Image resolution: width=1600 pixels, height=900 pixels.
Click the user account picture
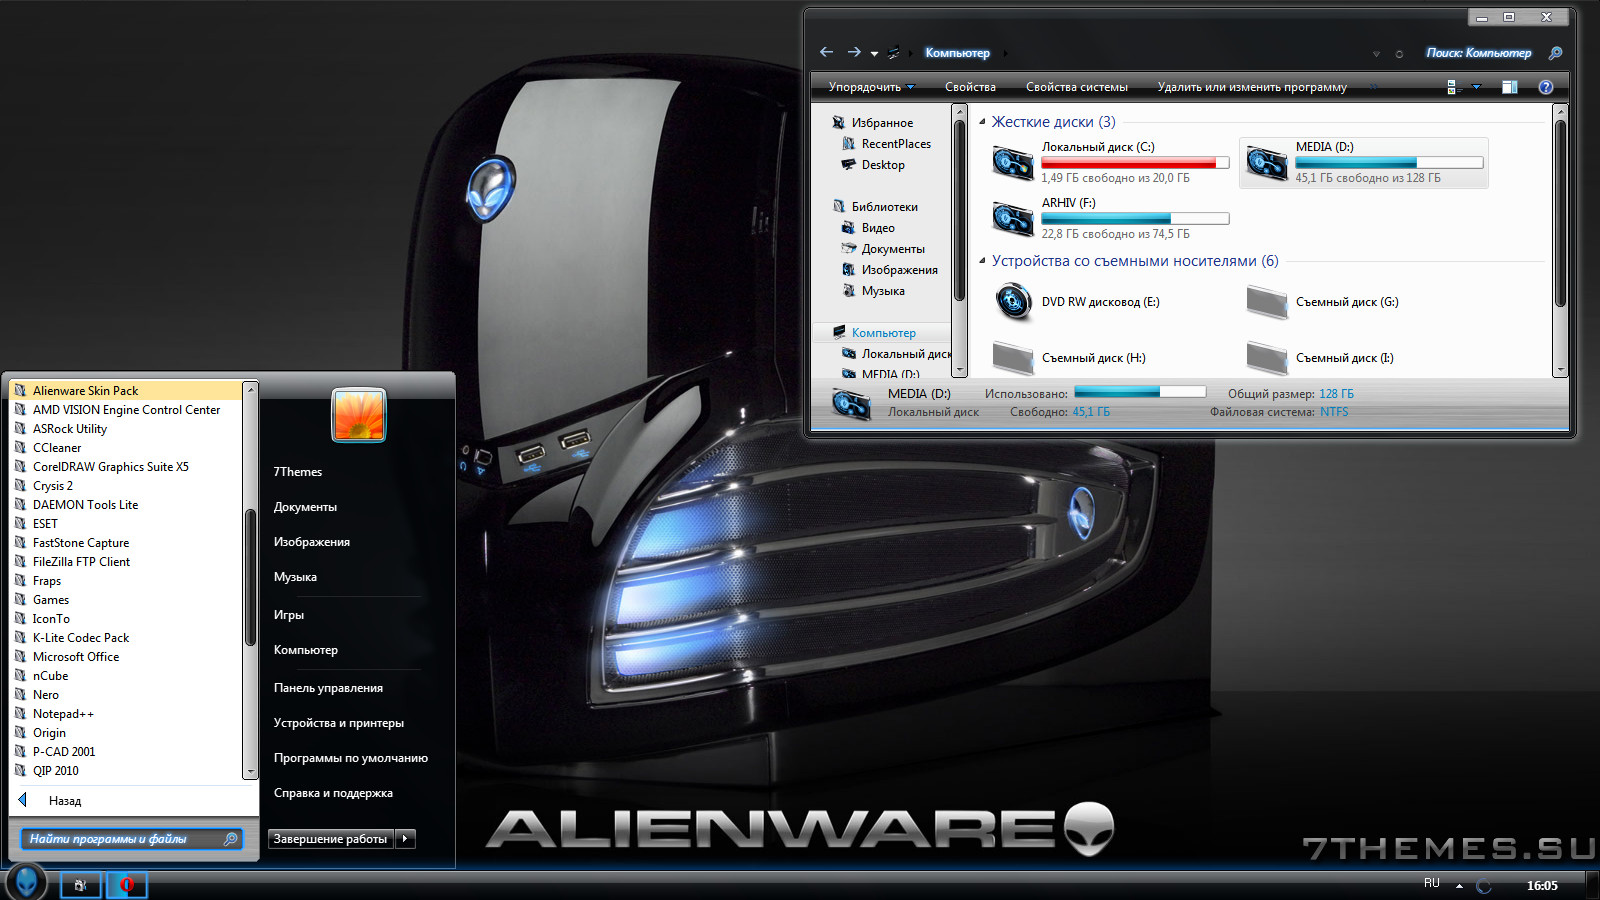pos(359,415)
